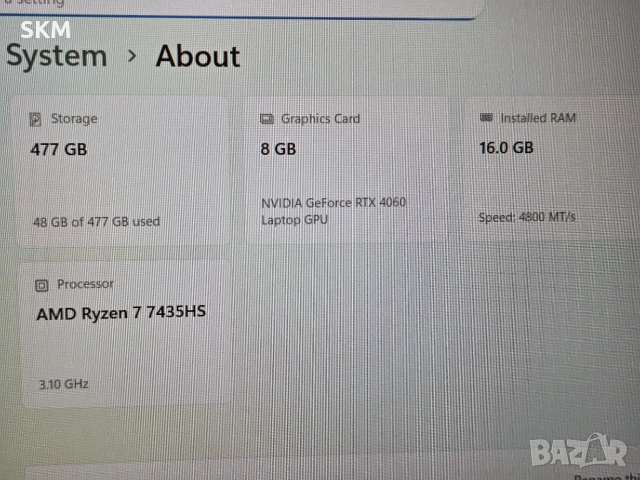Image resolution: width=640 pixels, height=480 pixels.
Task: Click '48 GB of 477 GB used' text
Action: (x=96, y=222)
